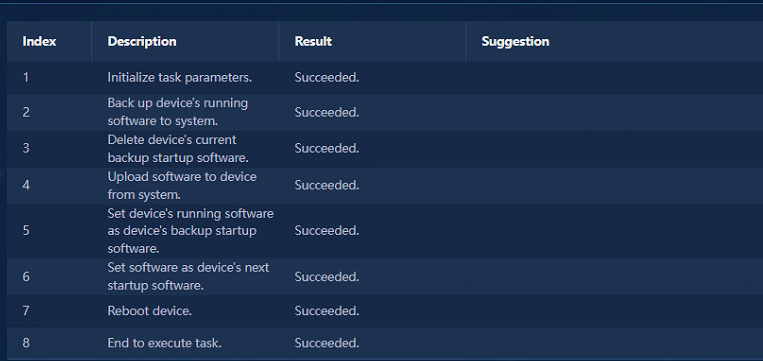Select Set device's running software as backup row
Screen dimensions: 763x361
pyautogui.click(x=385, y=231)
